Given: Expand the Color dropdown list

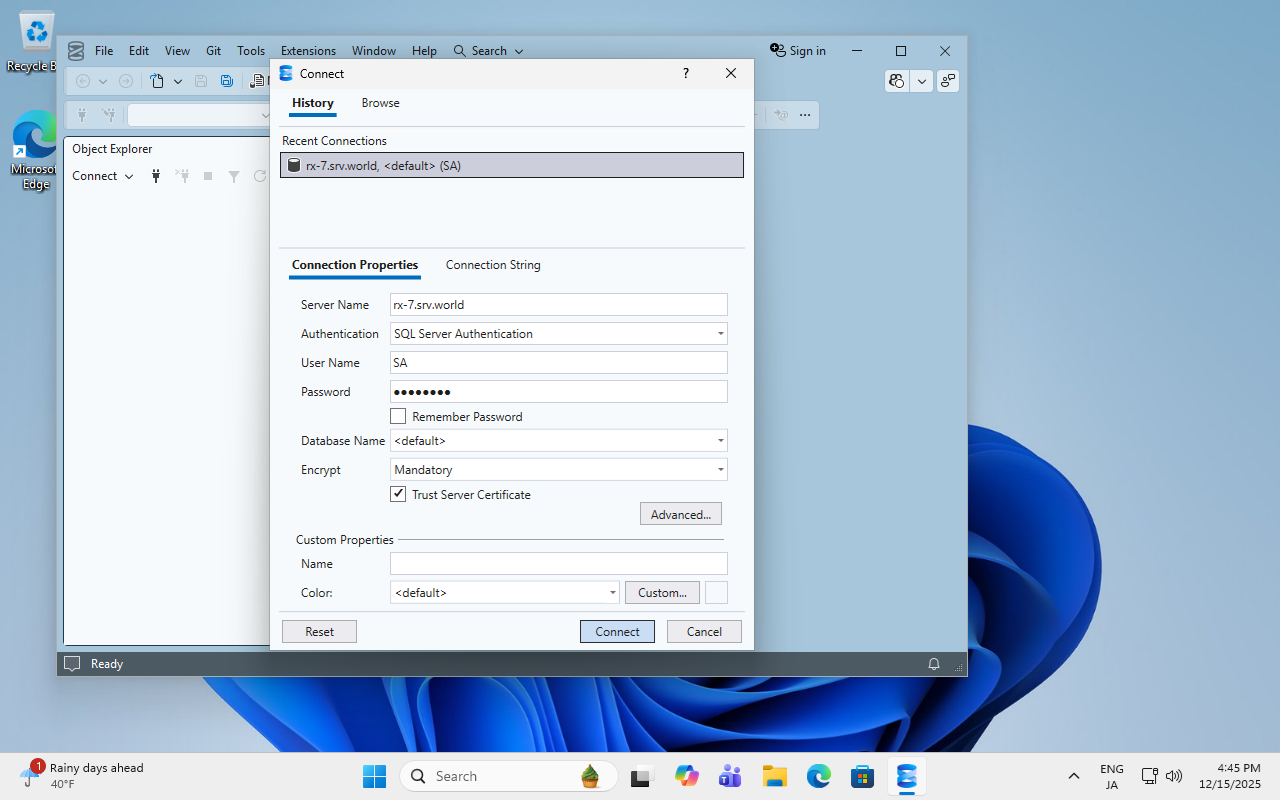Looking at the screenshot, I should 612,593.
